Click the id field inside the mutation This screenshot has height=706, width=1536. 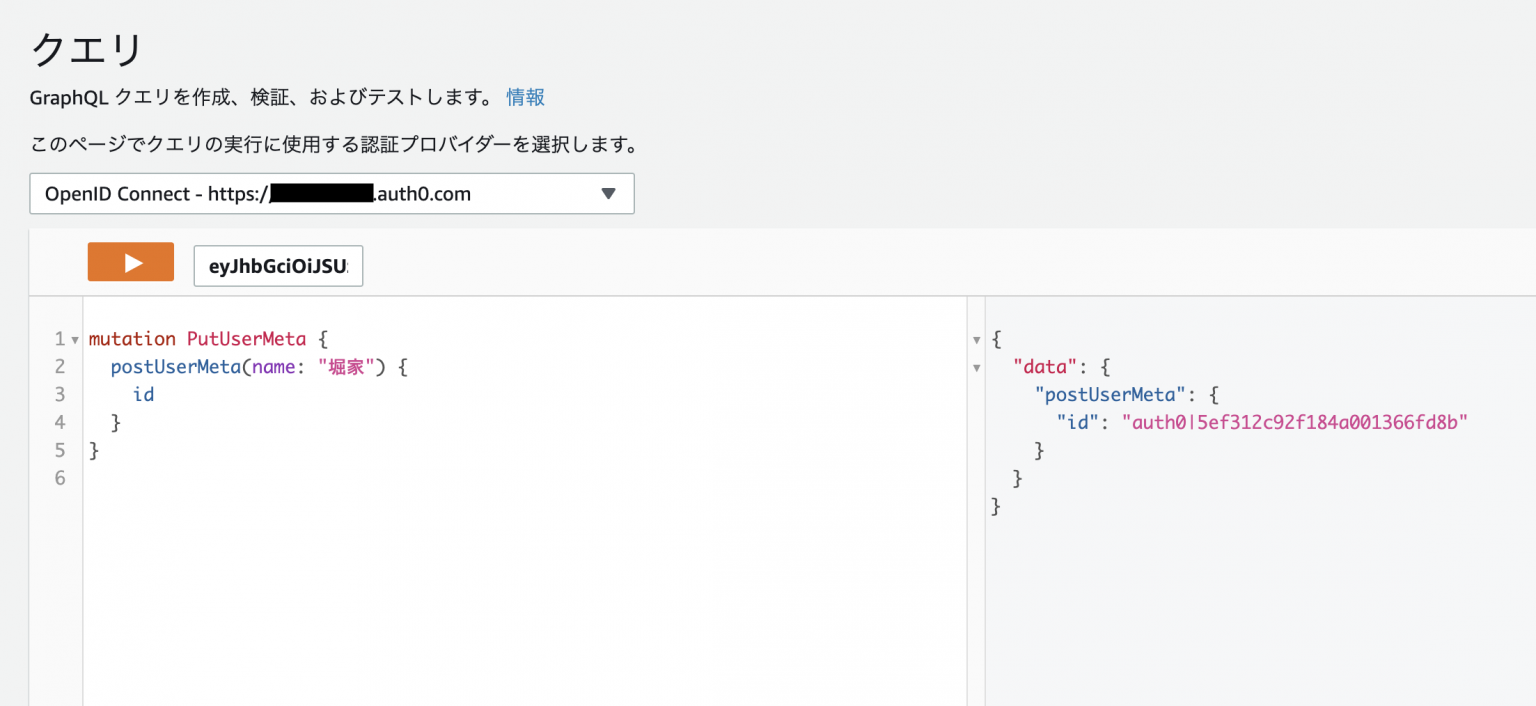[x=143, y=394]
